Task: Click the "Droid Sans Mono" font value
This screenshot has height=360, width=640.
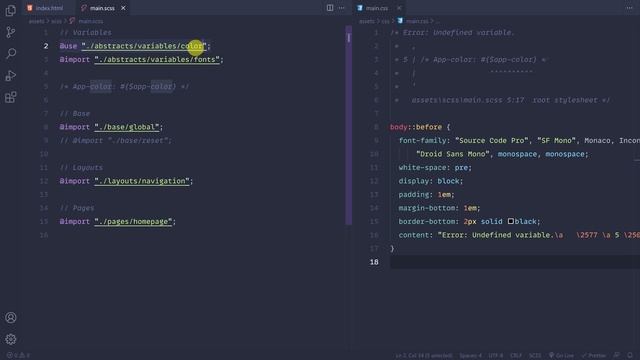Action: point(453,154)
